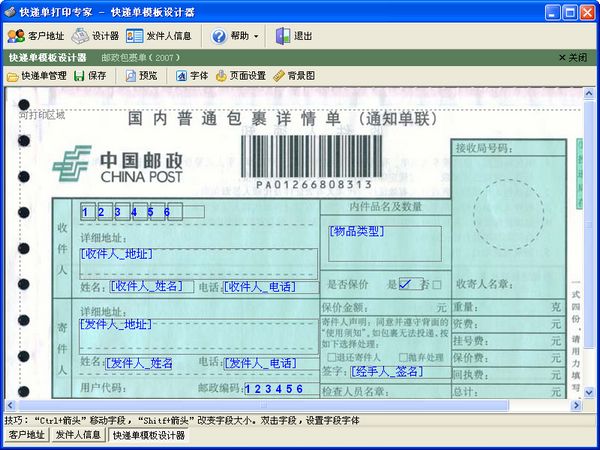
Task: Select the [收件人_地址] field
Action: pyautogui.click(x=199, y=263)
